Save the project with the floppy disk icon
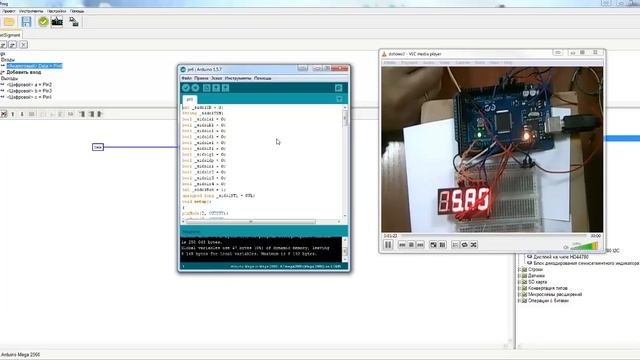Viewport: 640px width, 360px height. (x=26, y=22)
